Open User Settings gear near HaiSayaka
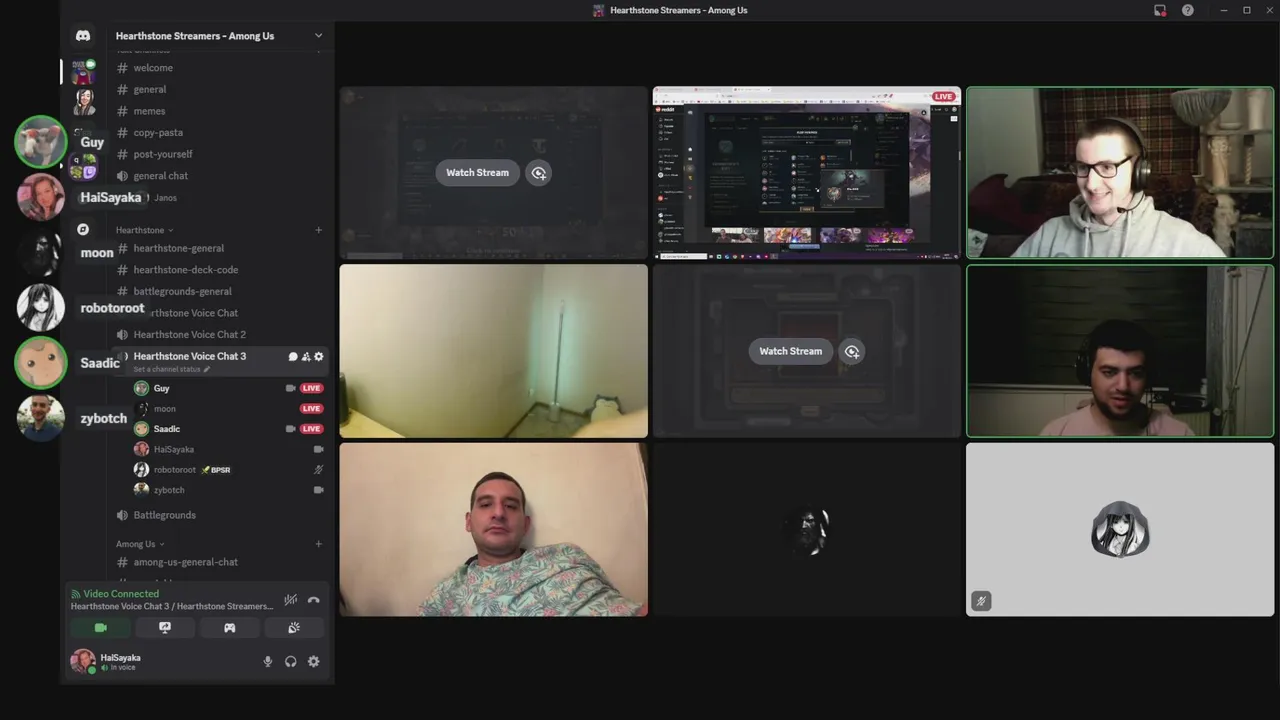The height and width of the screenshot is (720, 1280). pos(314,661)
